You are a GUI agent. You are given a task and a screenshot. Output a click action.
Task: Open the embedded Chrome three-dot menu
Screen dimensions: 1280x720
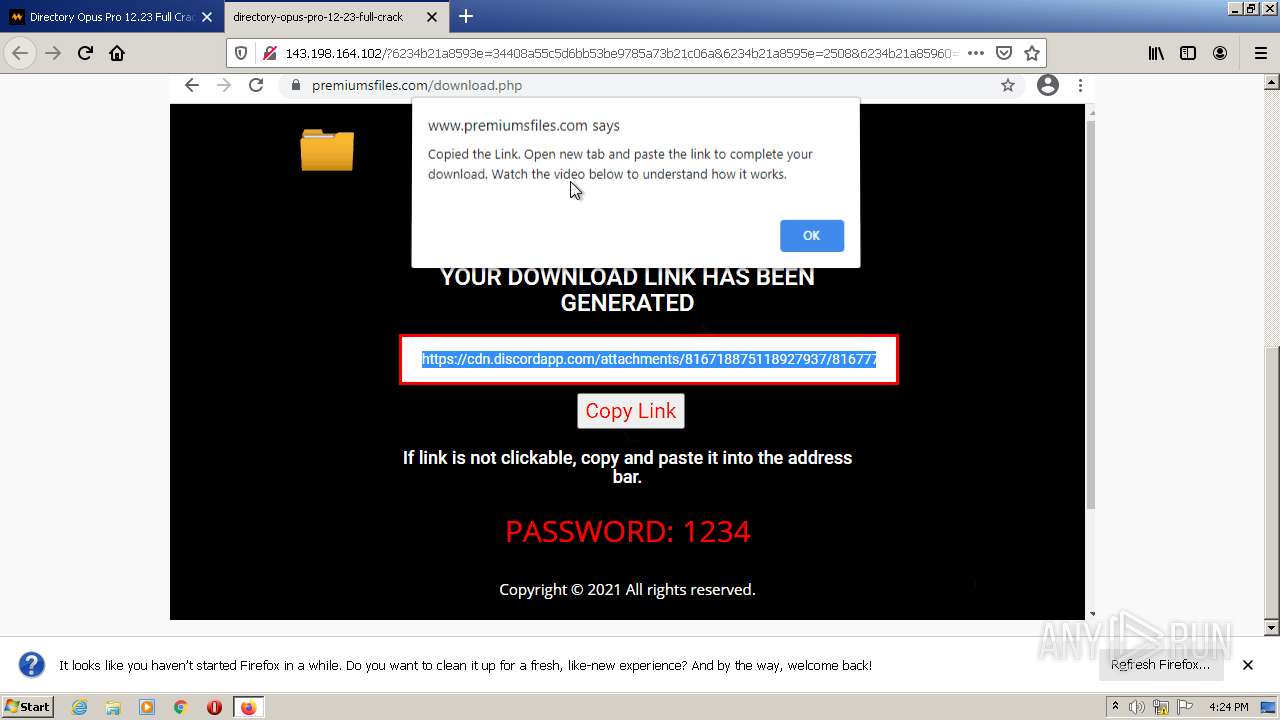click(x=1080, y=85)
